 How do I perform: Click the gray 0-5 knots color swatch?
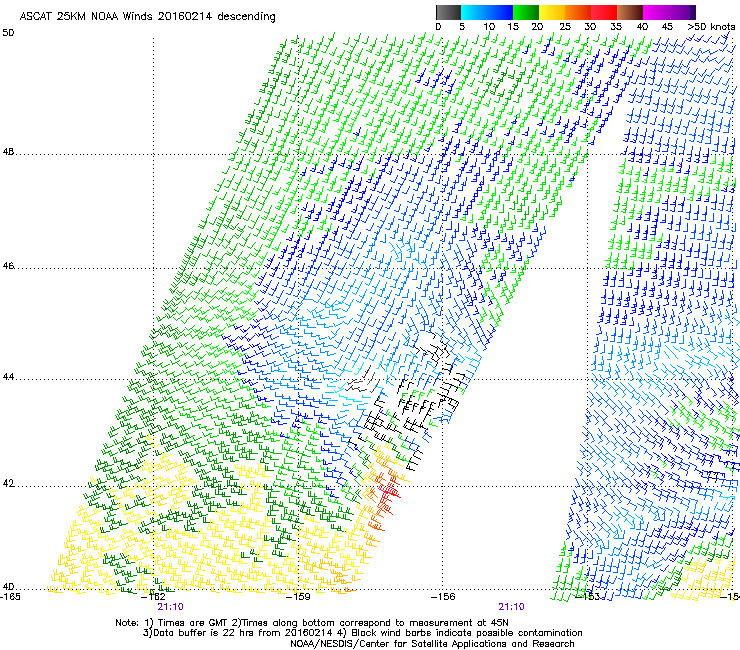coord(448,12)
